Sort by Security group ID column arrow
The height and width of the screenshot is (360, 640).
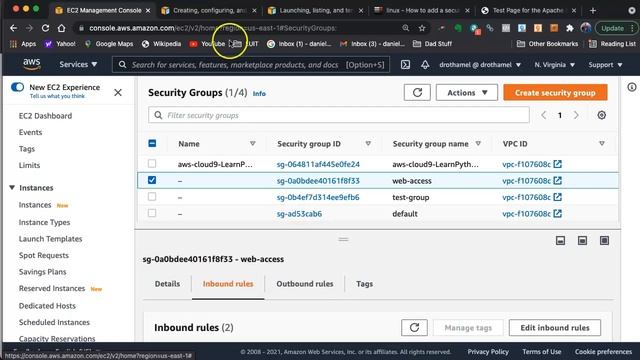368,144
